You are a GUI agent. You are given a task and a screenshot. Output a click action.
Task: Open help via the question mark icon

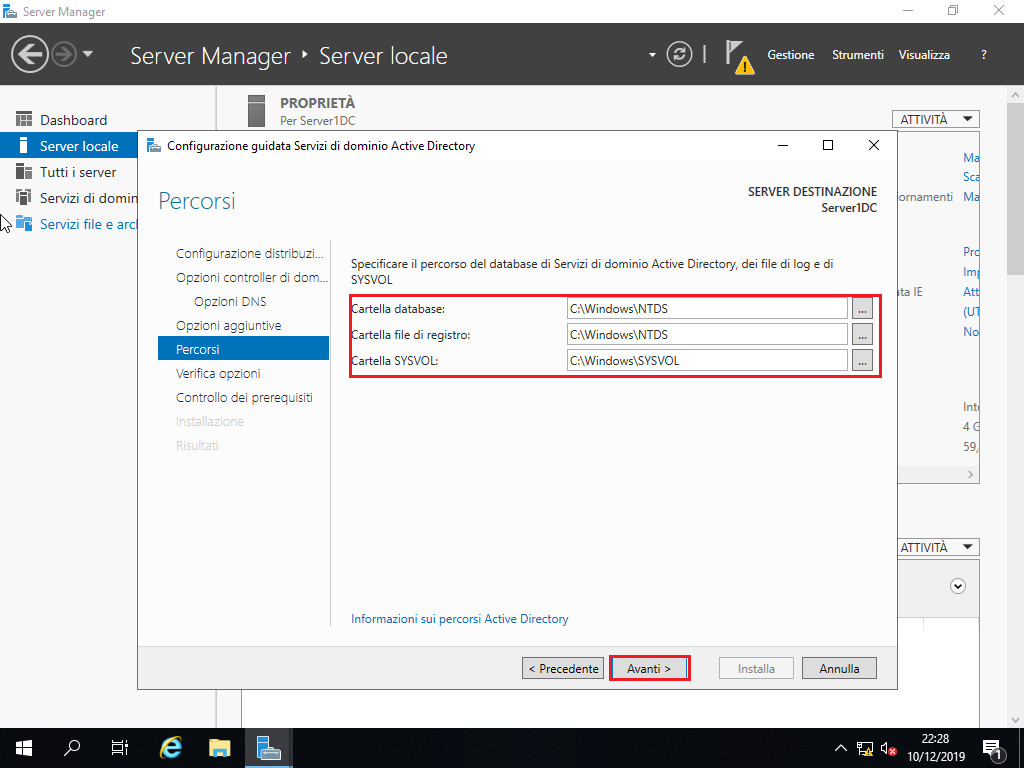point(983,55)
